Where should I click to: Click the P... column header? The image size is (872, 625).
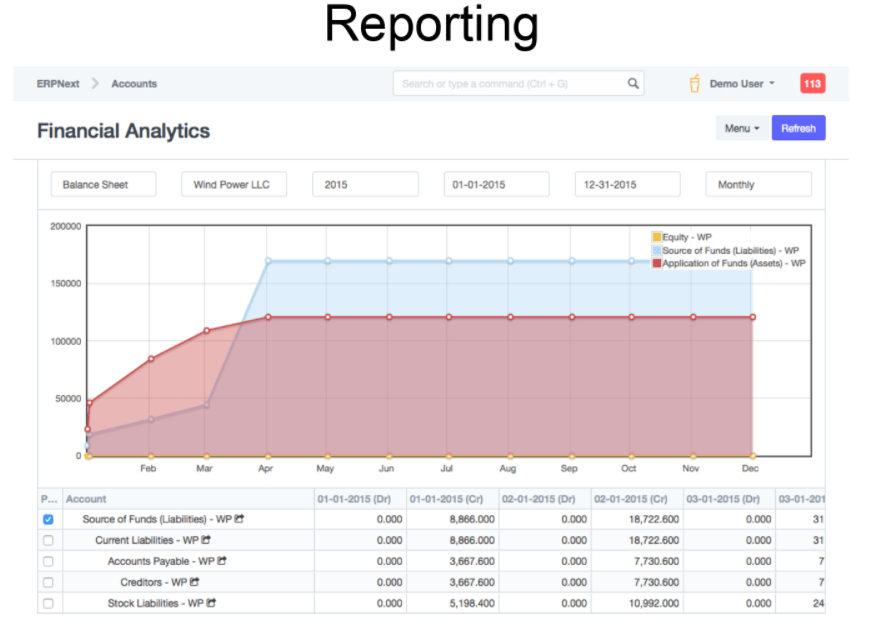tap(50, 499)
